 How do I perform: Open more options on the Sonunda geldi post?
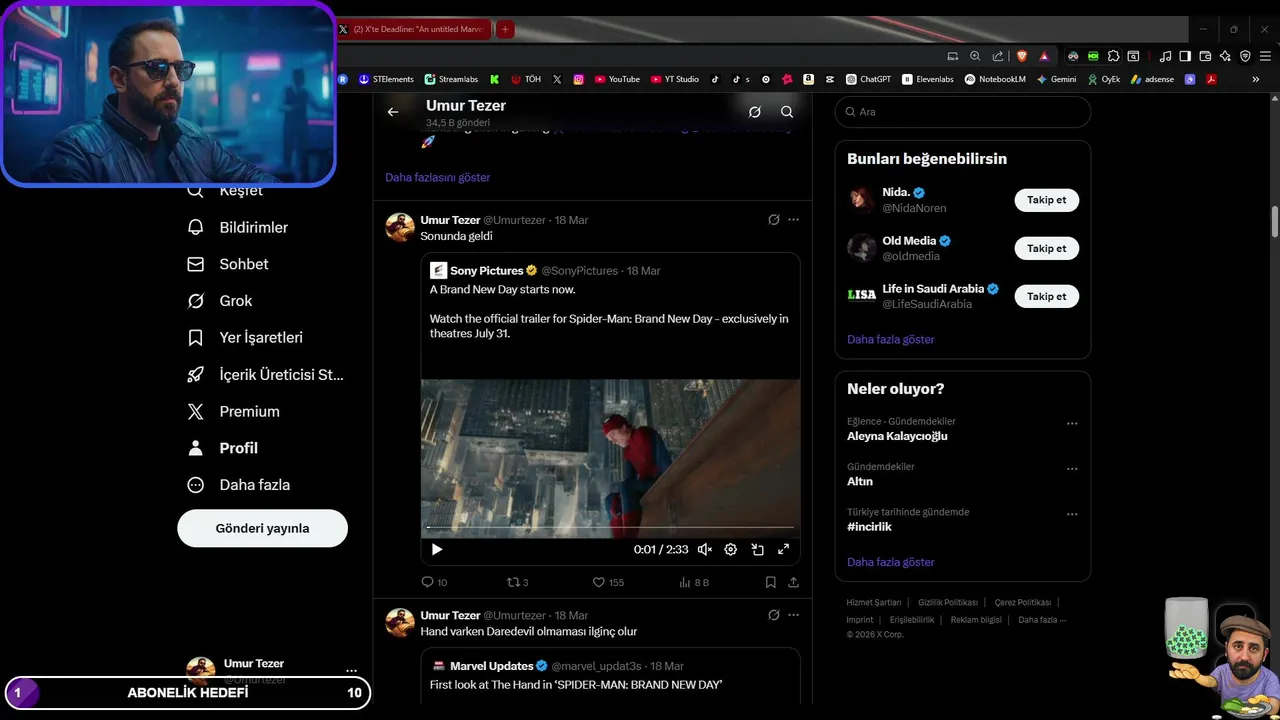793,219
